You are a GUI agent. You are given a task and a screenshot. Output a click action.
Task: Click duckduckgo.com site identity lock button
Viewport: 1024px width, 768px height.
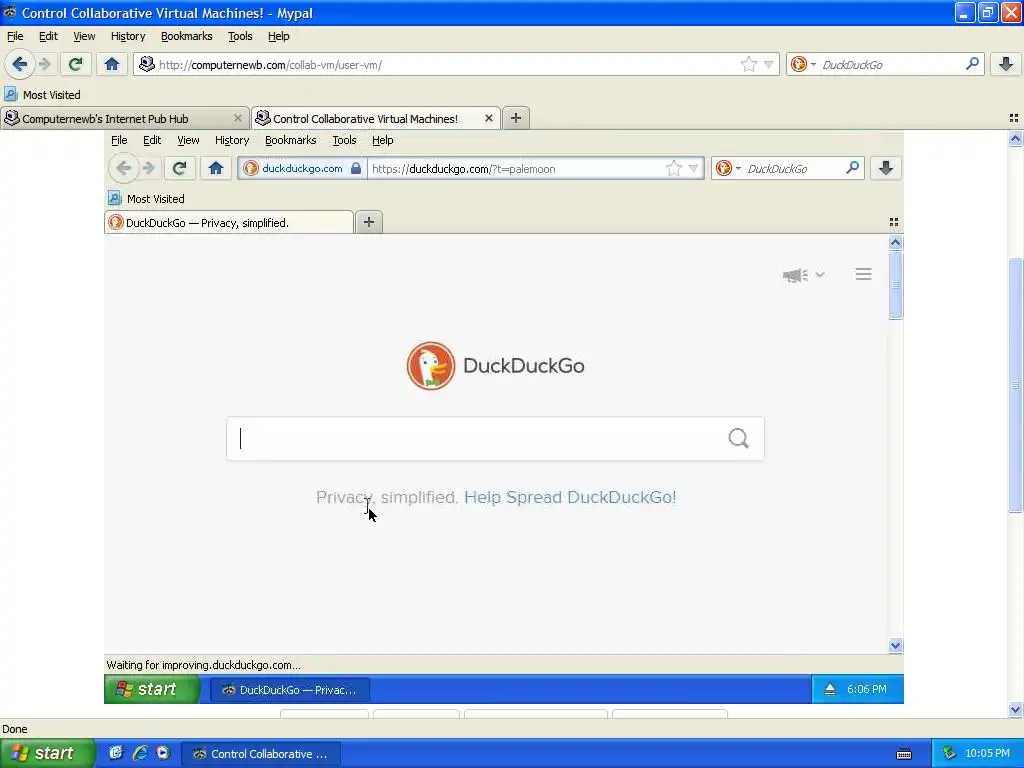[302, 168]
